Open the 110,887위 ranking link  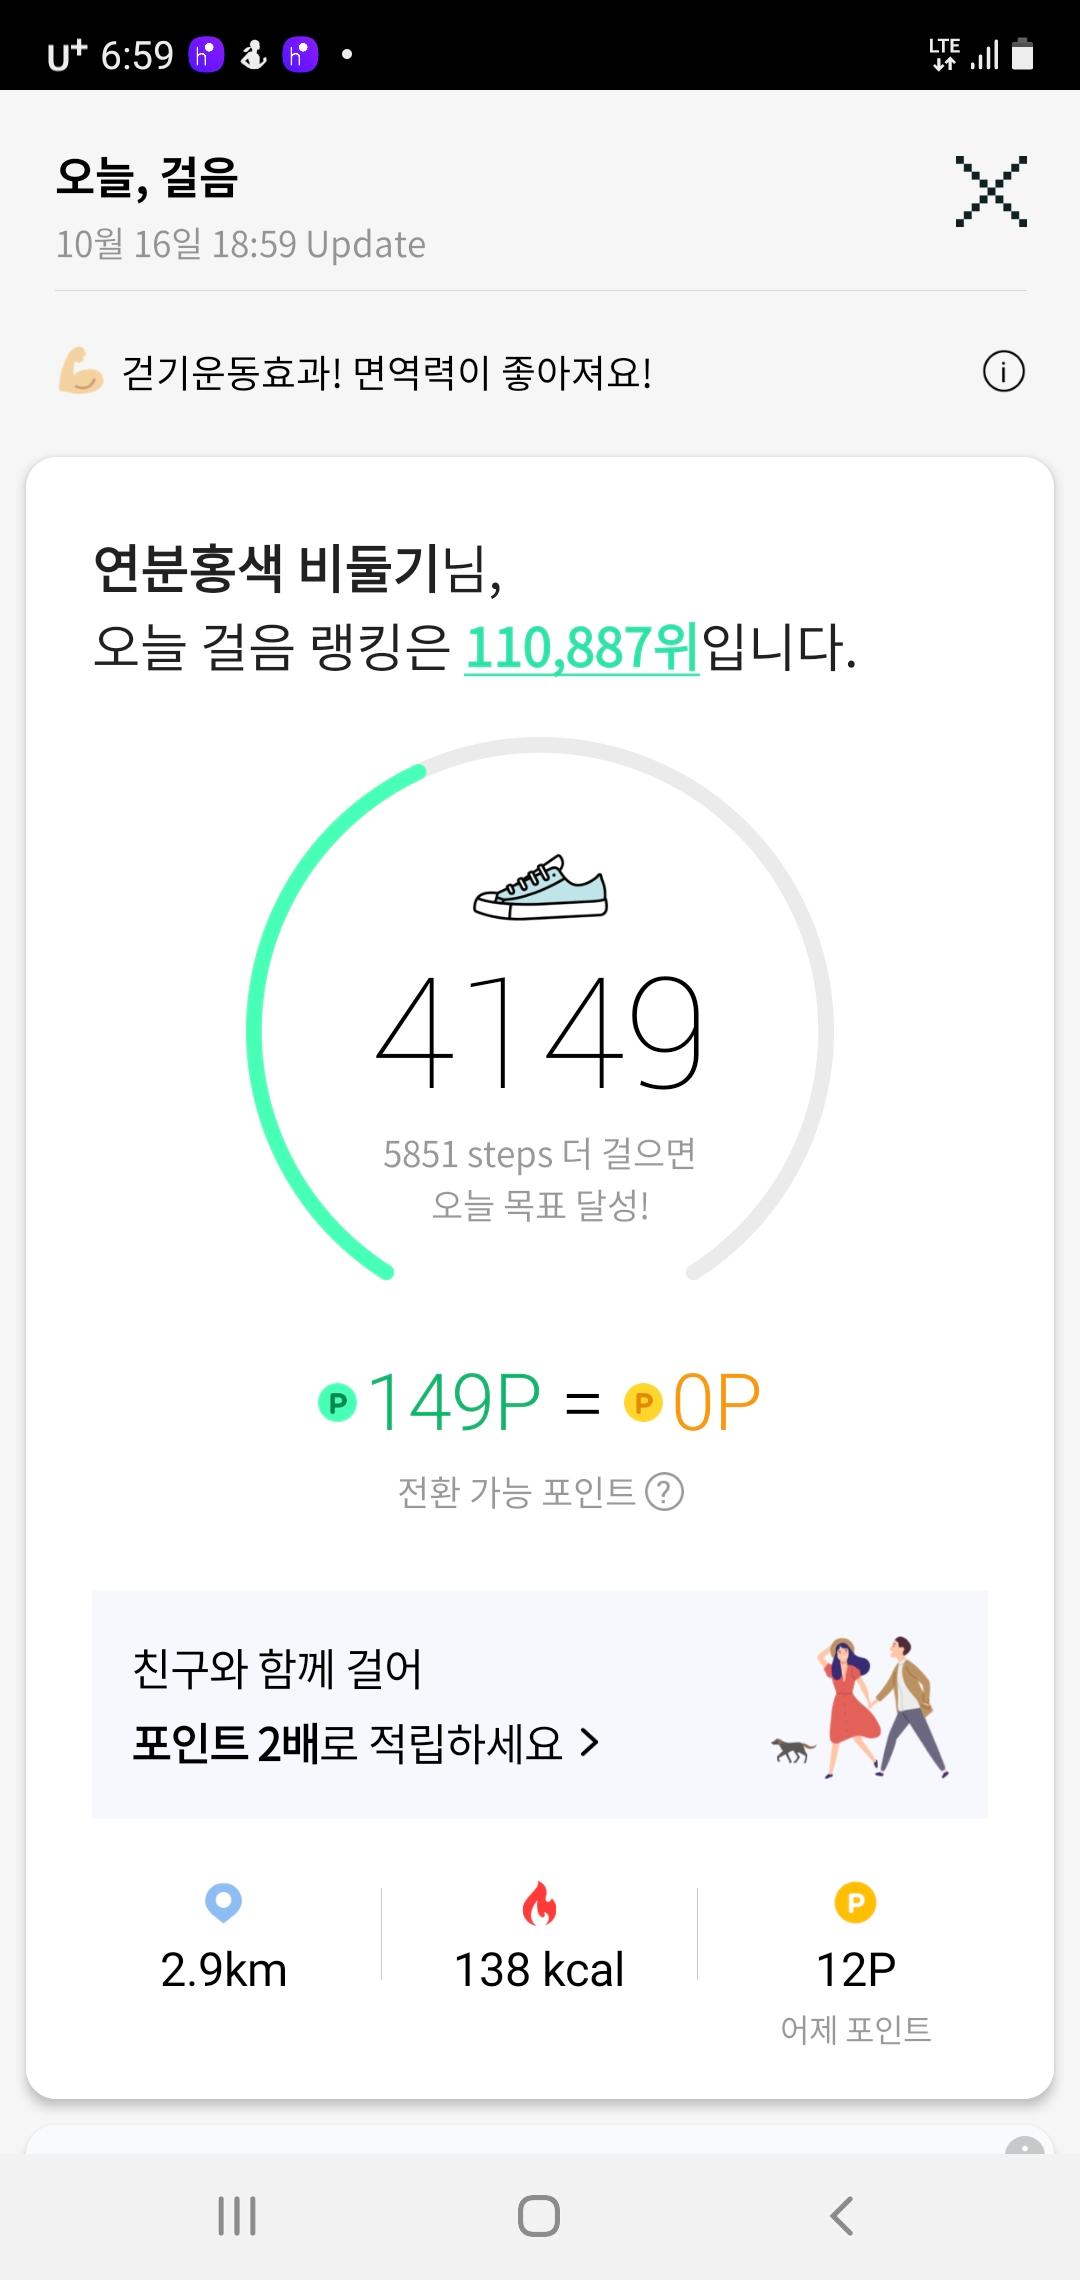click(582, 648)
